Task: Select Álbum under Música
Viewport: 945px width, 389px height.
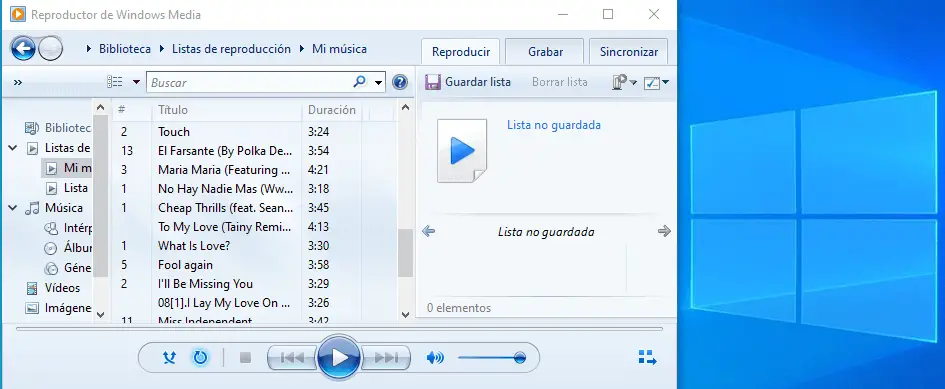Action: (x=68, y=248)
